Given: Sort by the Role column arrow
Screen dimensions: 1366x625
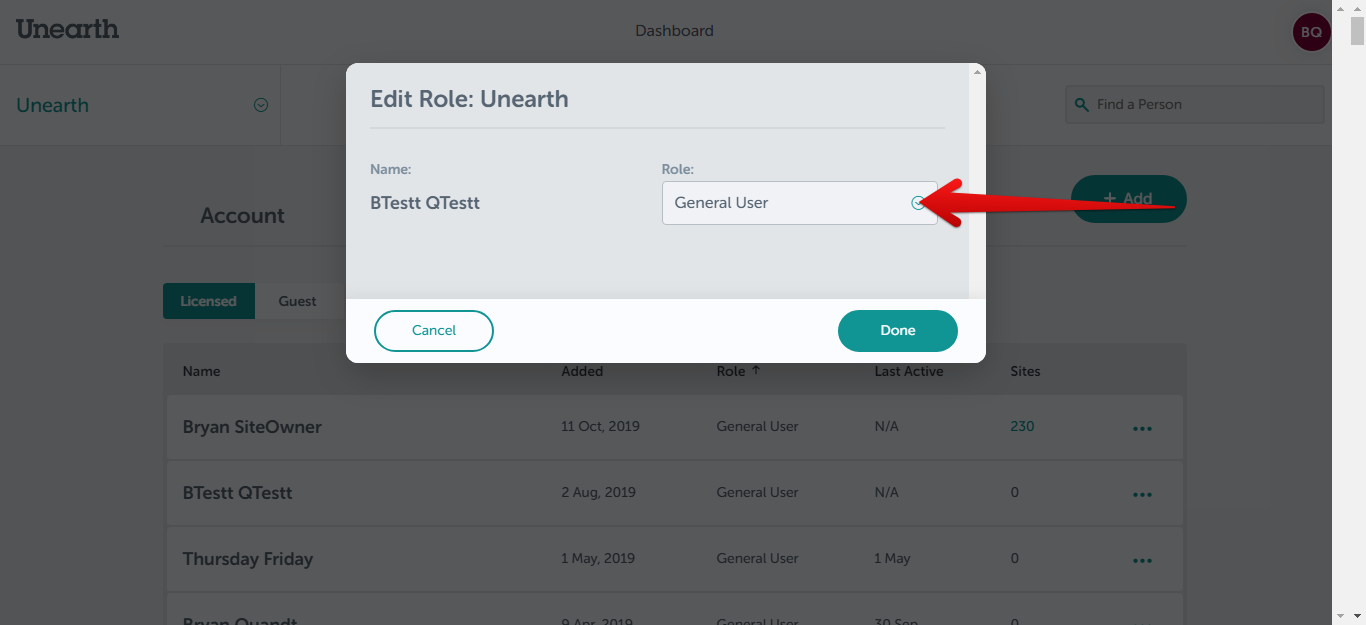Looking at the screenshot, I should [756, 370].
